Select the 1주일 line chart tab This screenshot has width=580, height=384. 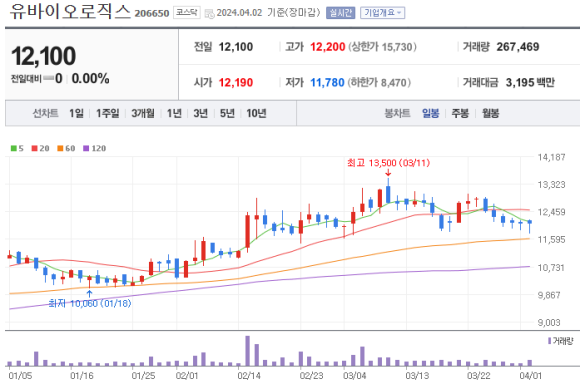click(108, 113)
